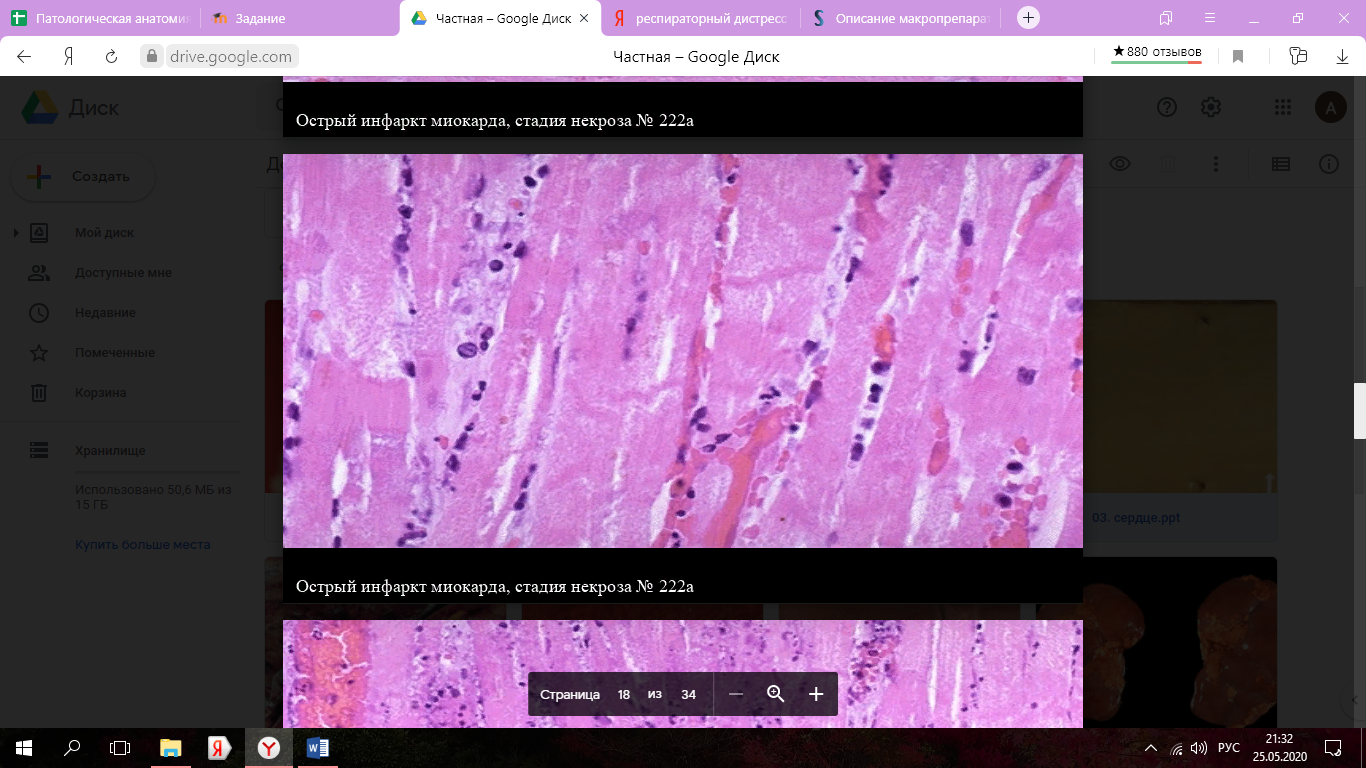
Task: Zoom out with the minus button in viewer
Action: tap(736, 694)
